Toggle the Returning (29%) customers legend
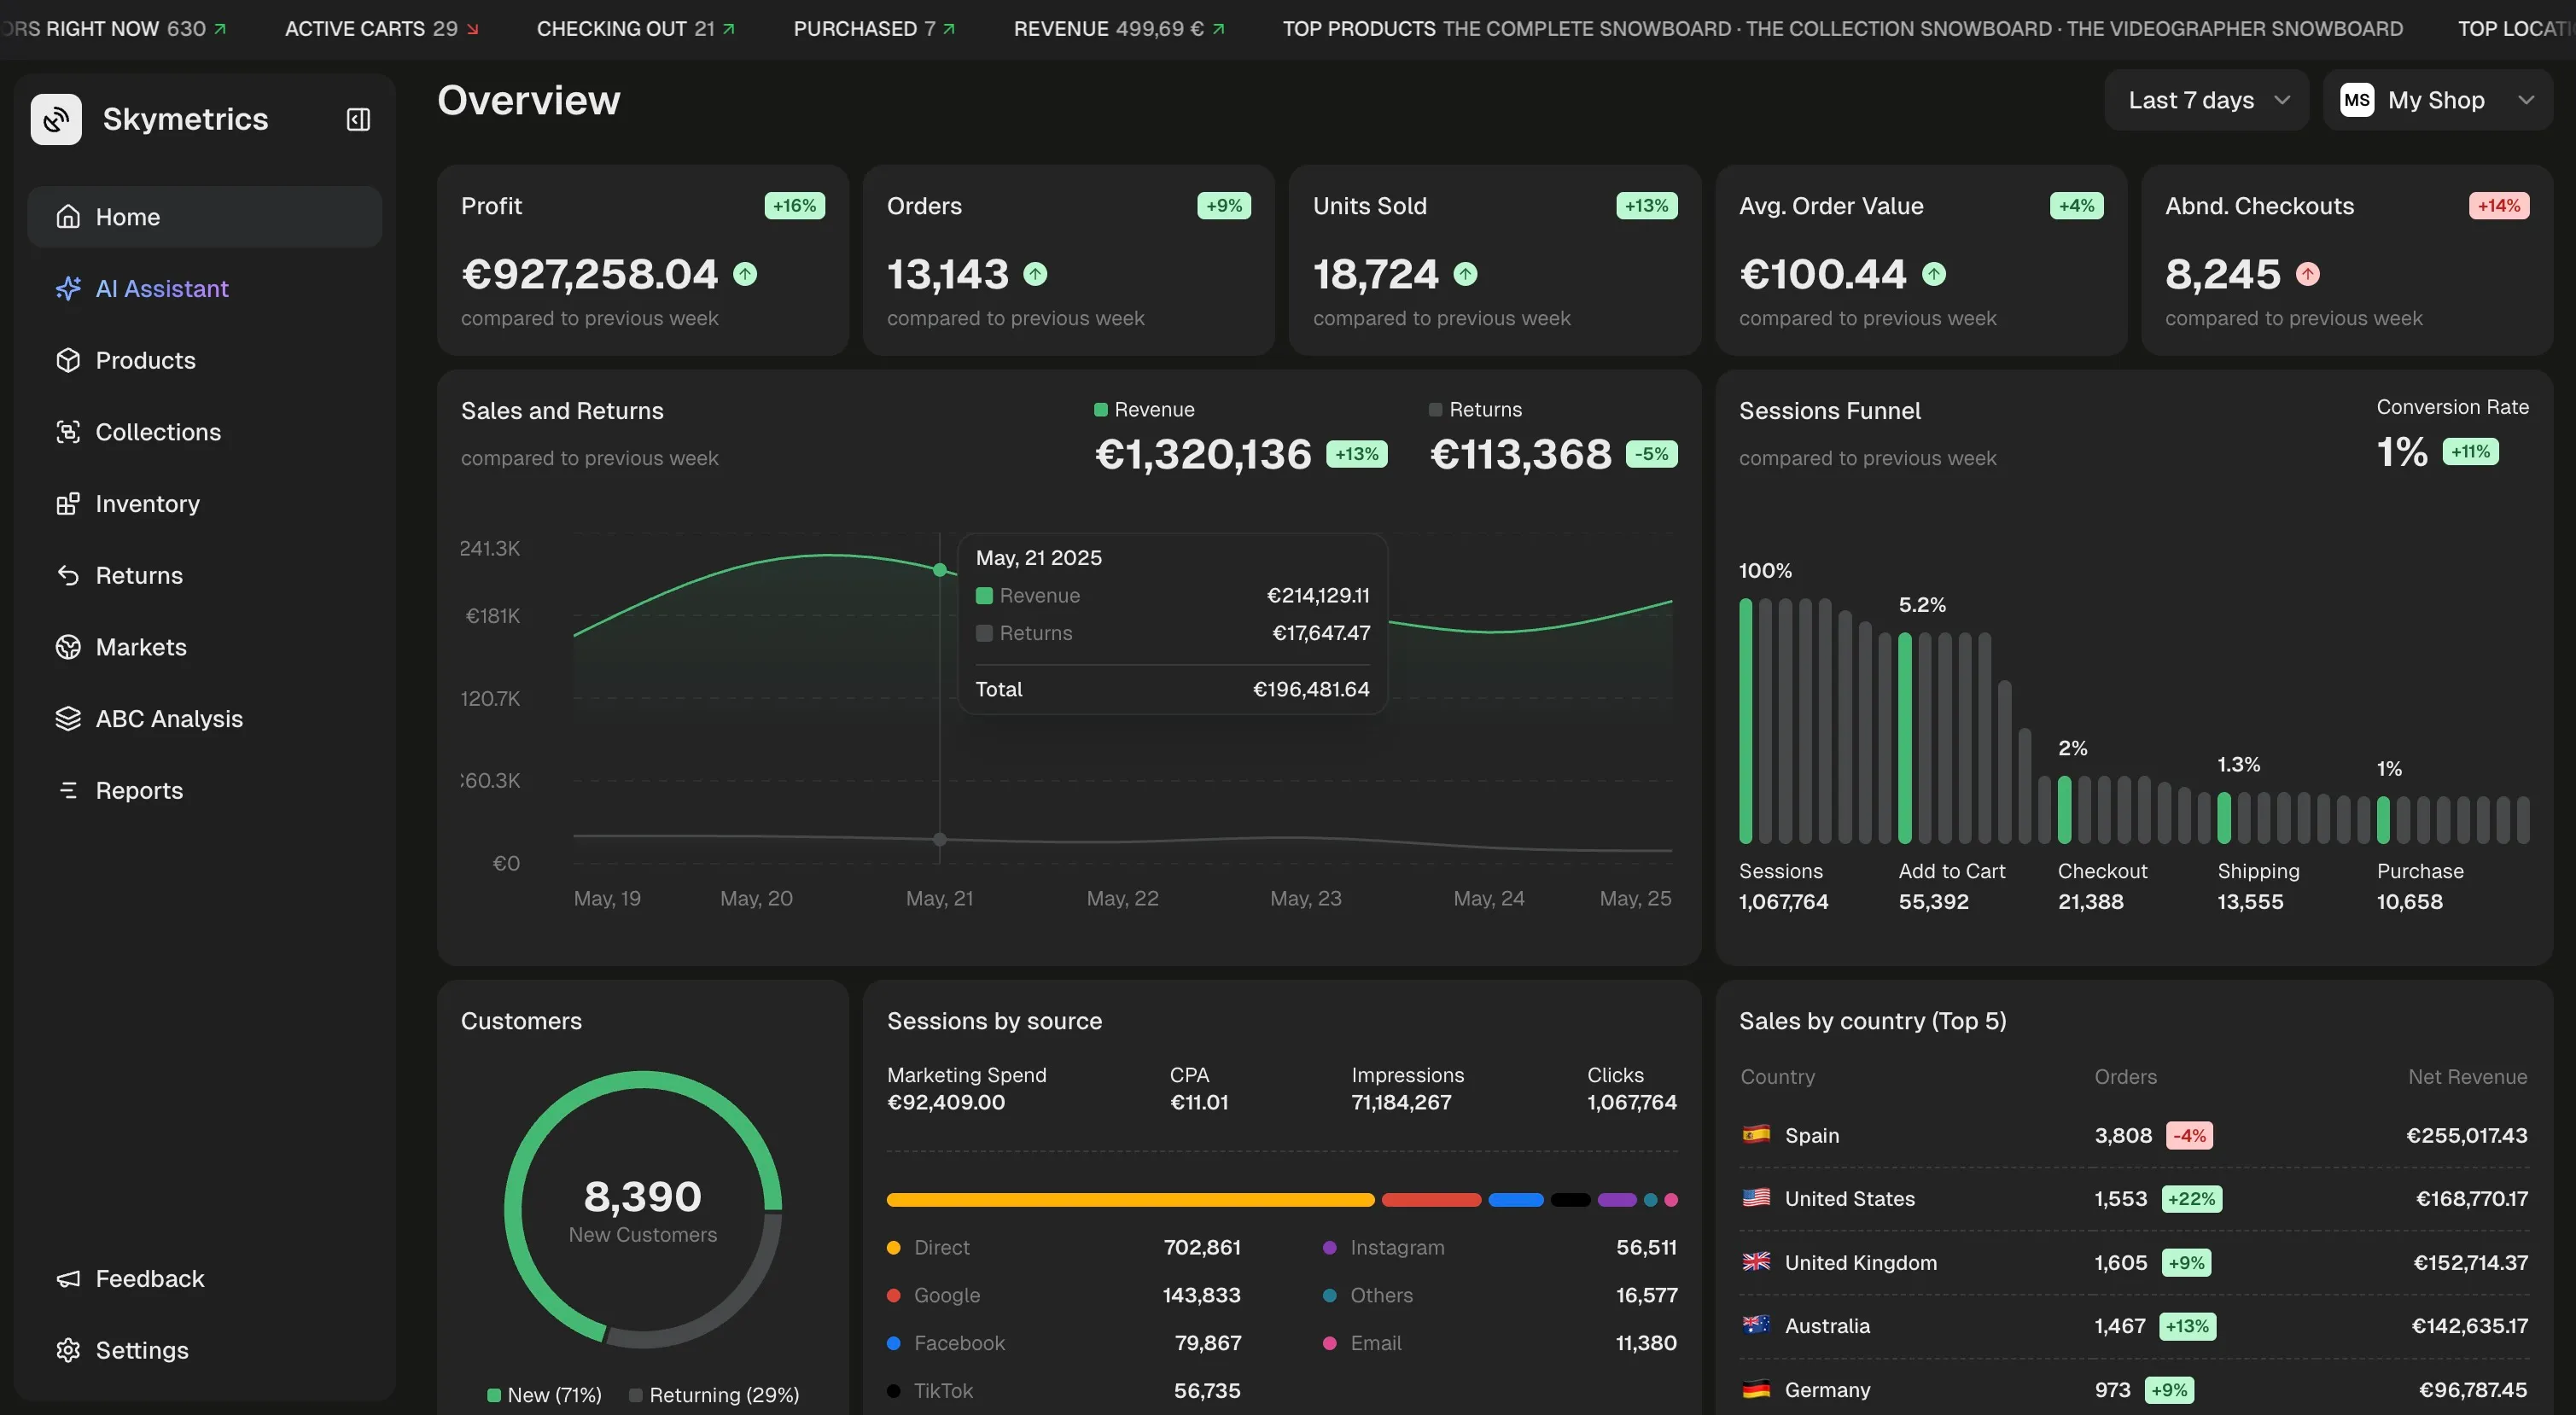 click(714, 1394)
